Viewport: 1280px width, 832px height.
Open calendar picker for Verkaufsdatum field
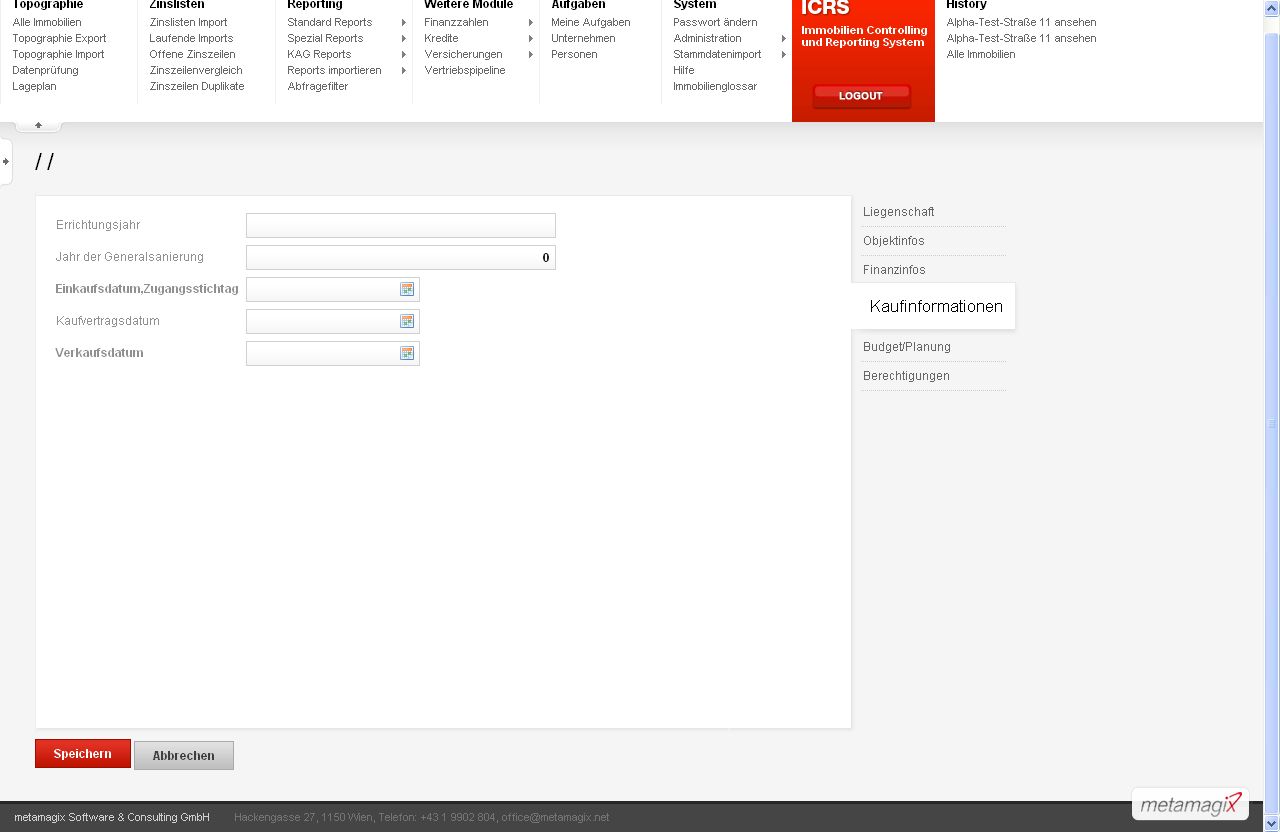(407, 353)
